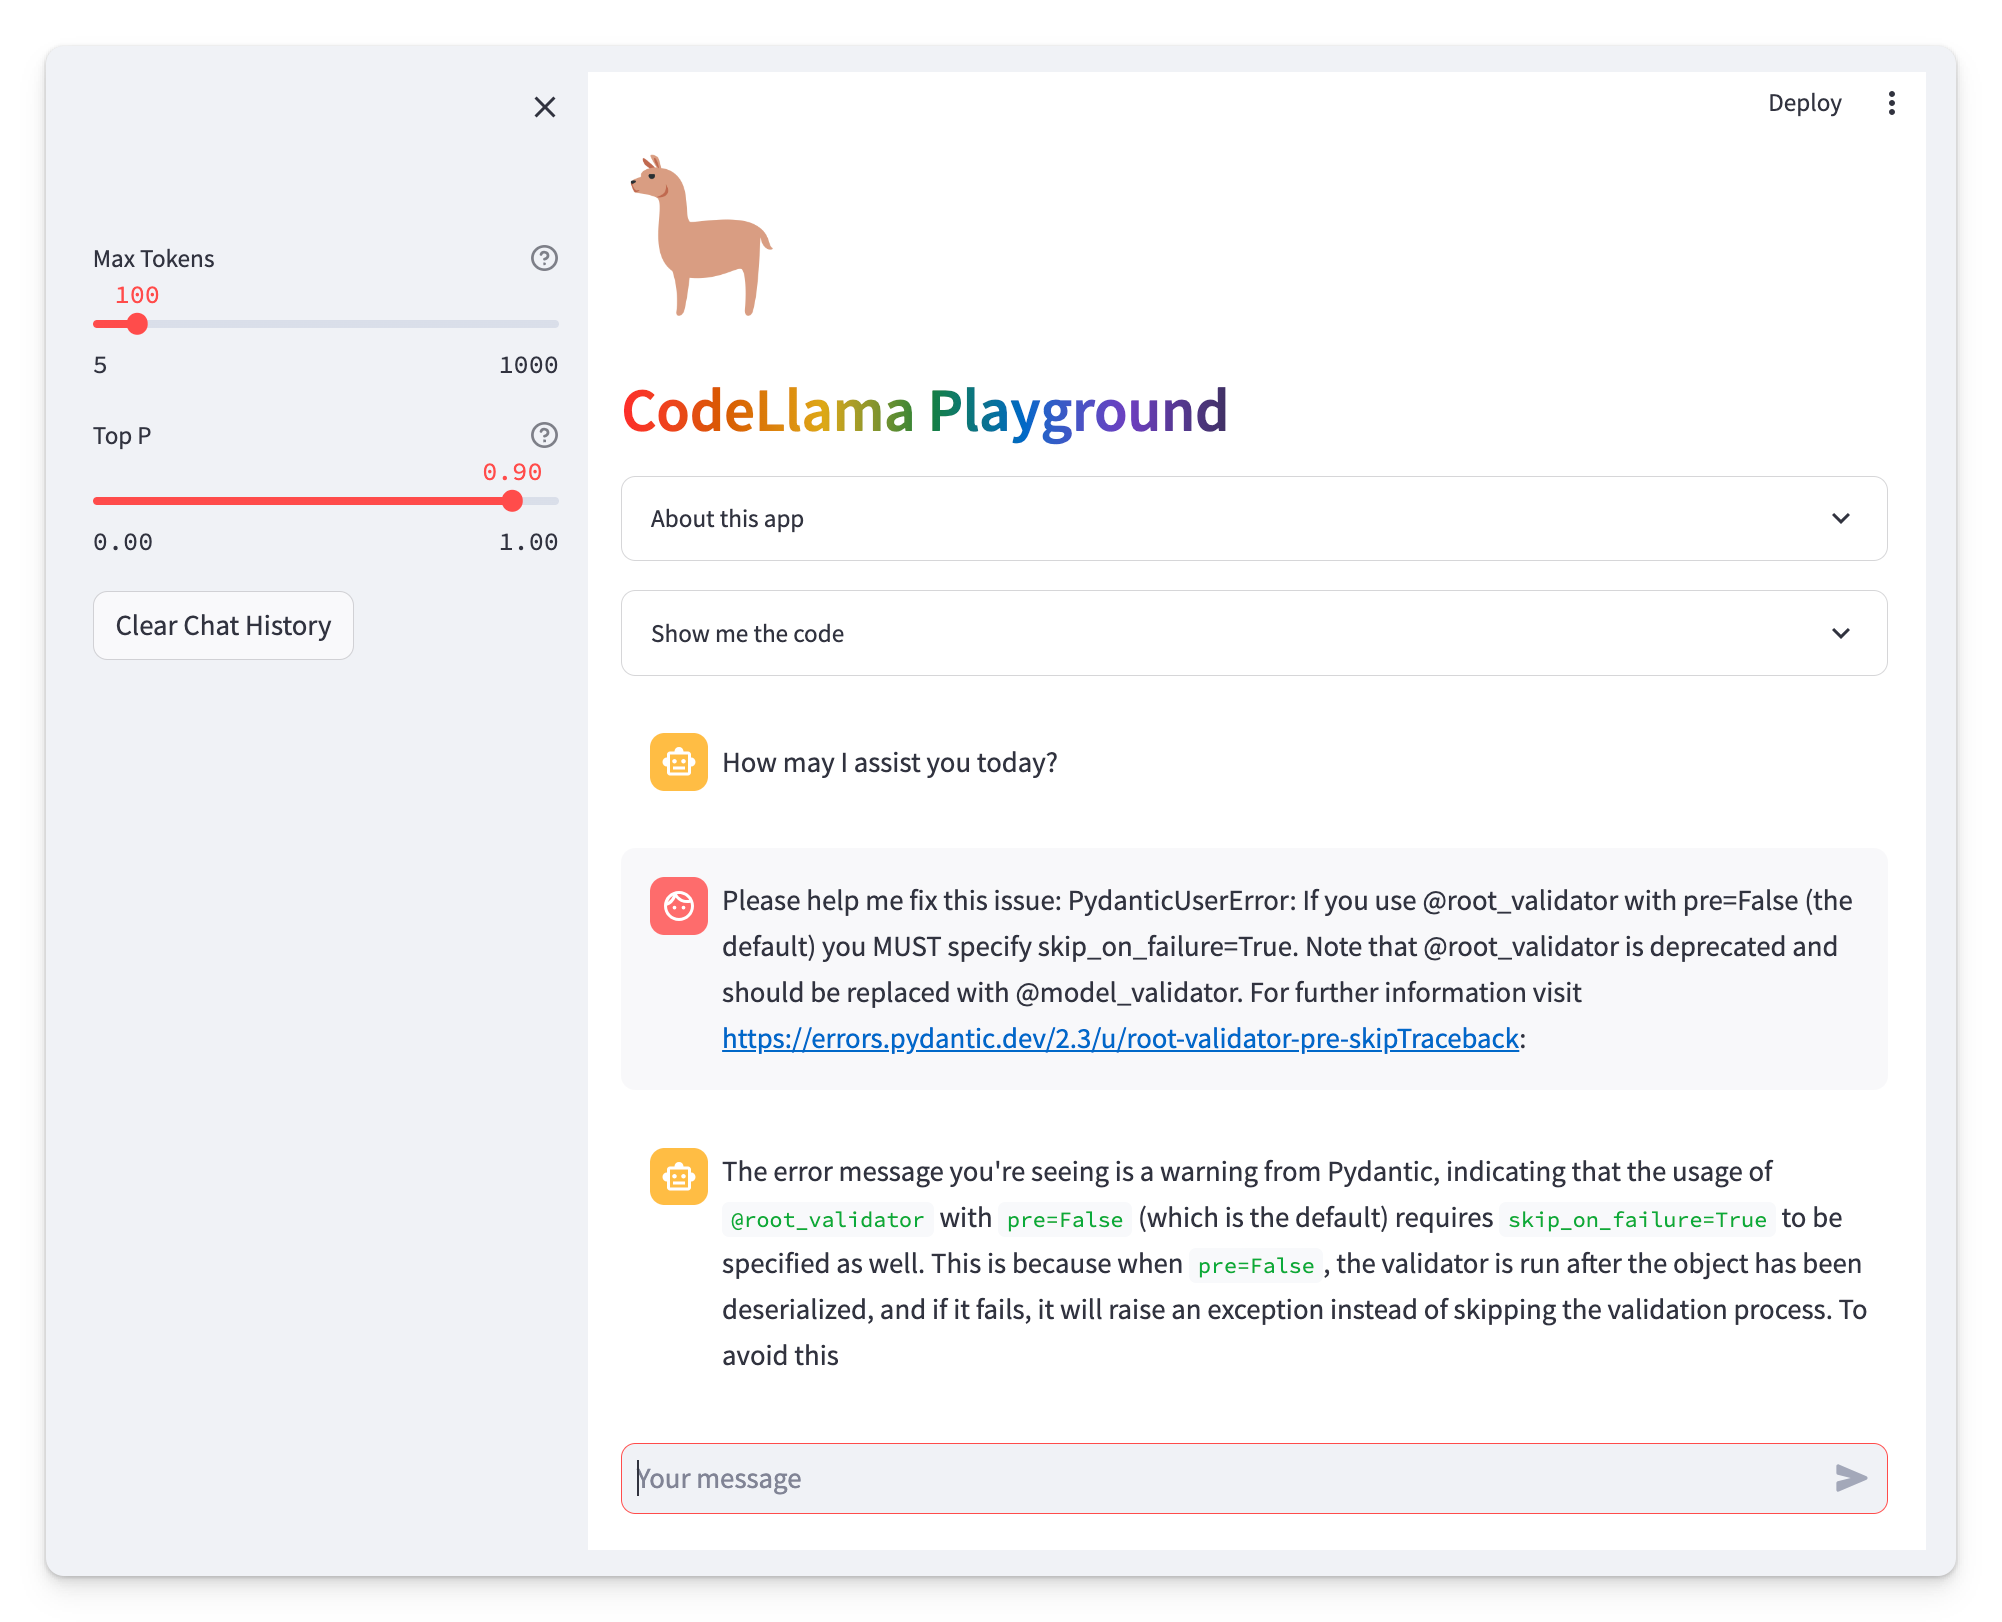Click the Max Tokens help icon
2002x1622 pixels.
pyautogui.click(x=544, y=258)
